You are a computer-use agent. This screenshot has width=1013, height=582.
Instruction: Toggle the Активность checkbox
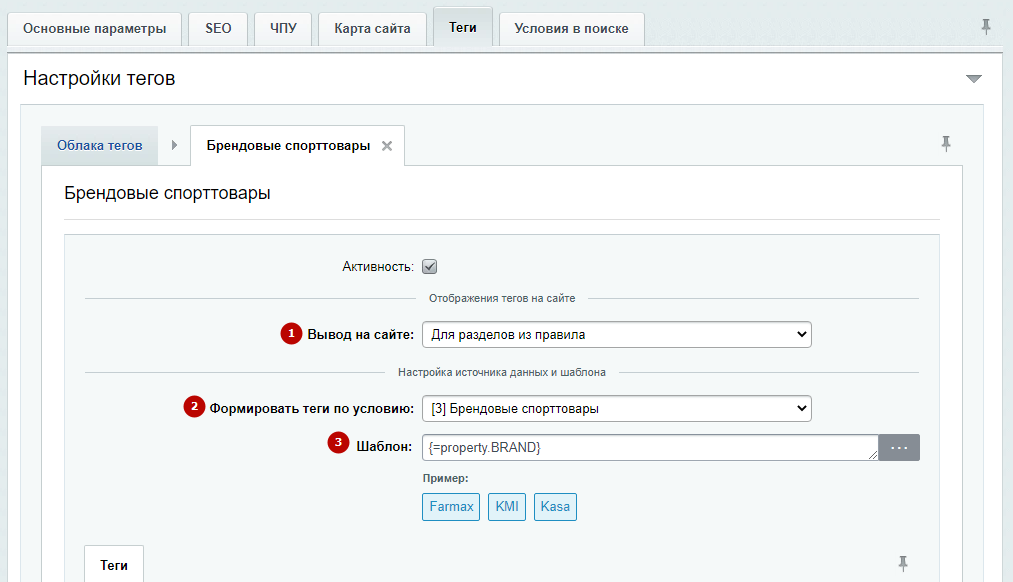[430, 266]
